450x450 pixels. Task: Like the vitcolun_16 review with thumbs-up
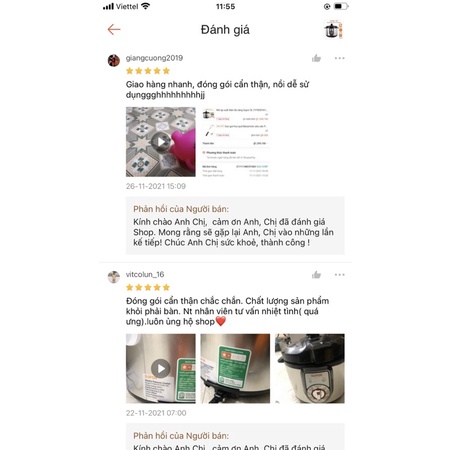click(316, 275)
